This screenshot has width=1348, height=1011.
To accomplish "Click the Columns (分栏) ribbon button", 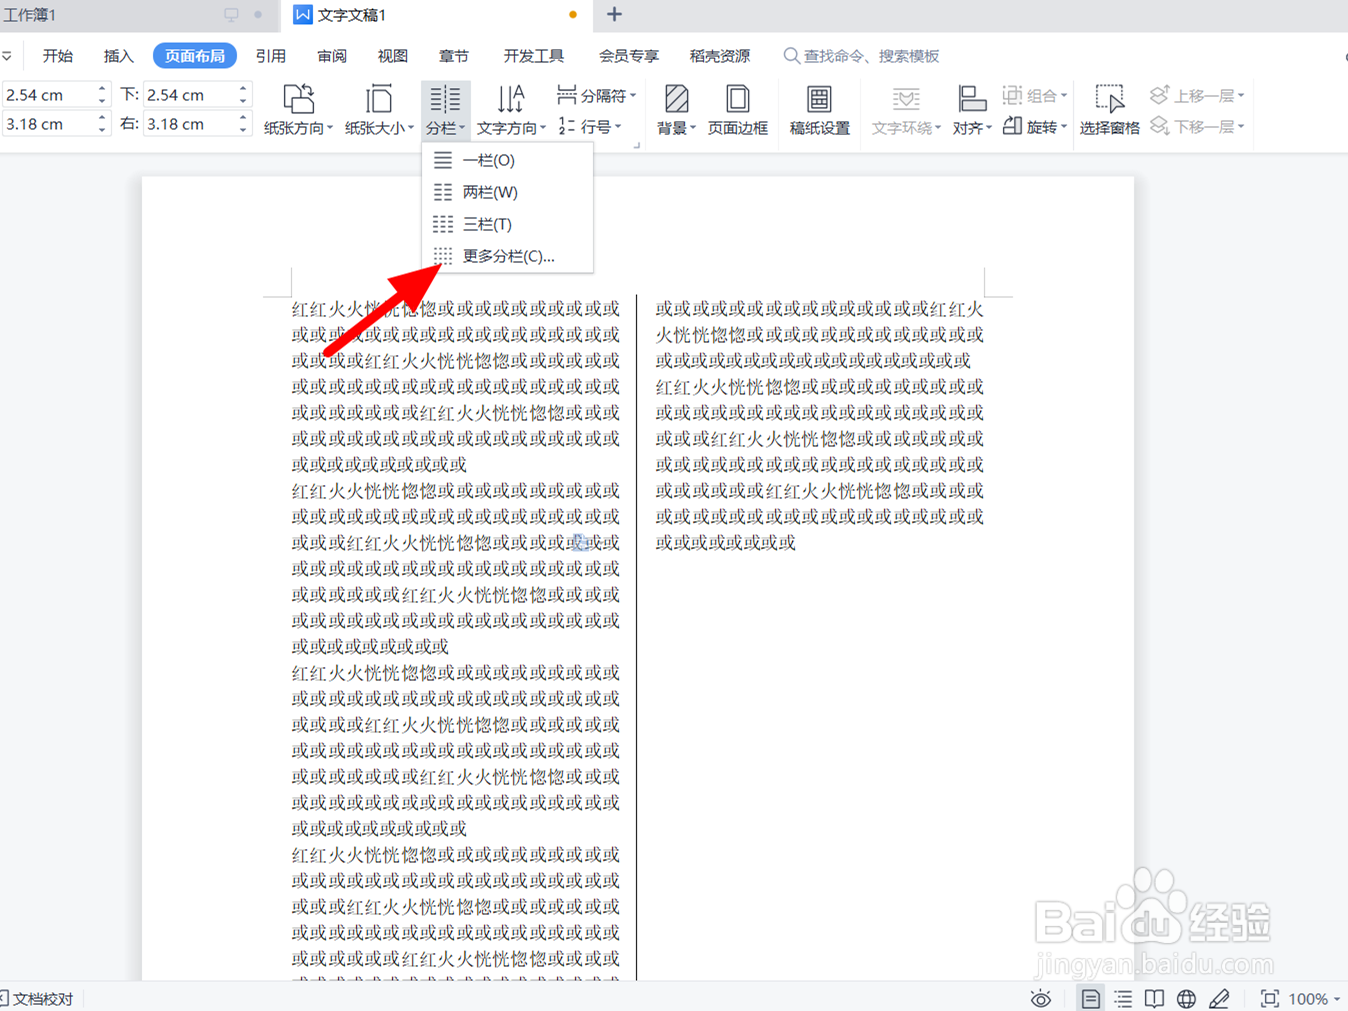I will click(x=445, y=110).
